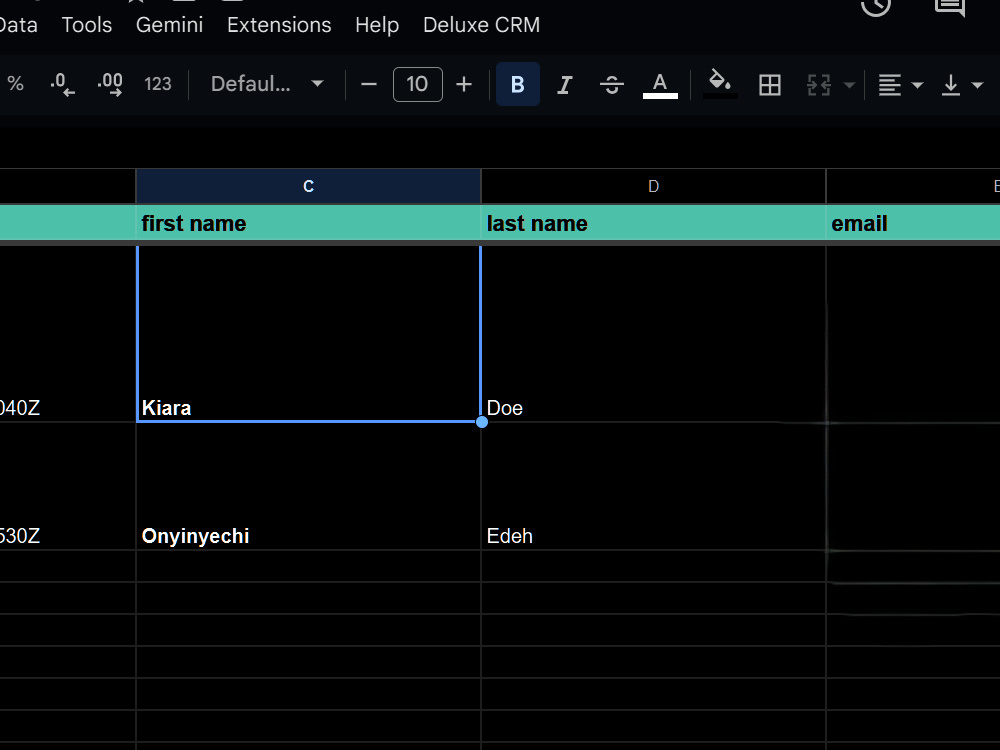Click the 'email' header cell

[913, 223]
